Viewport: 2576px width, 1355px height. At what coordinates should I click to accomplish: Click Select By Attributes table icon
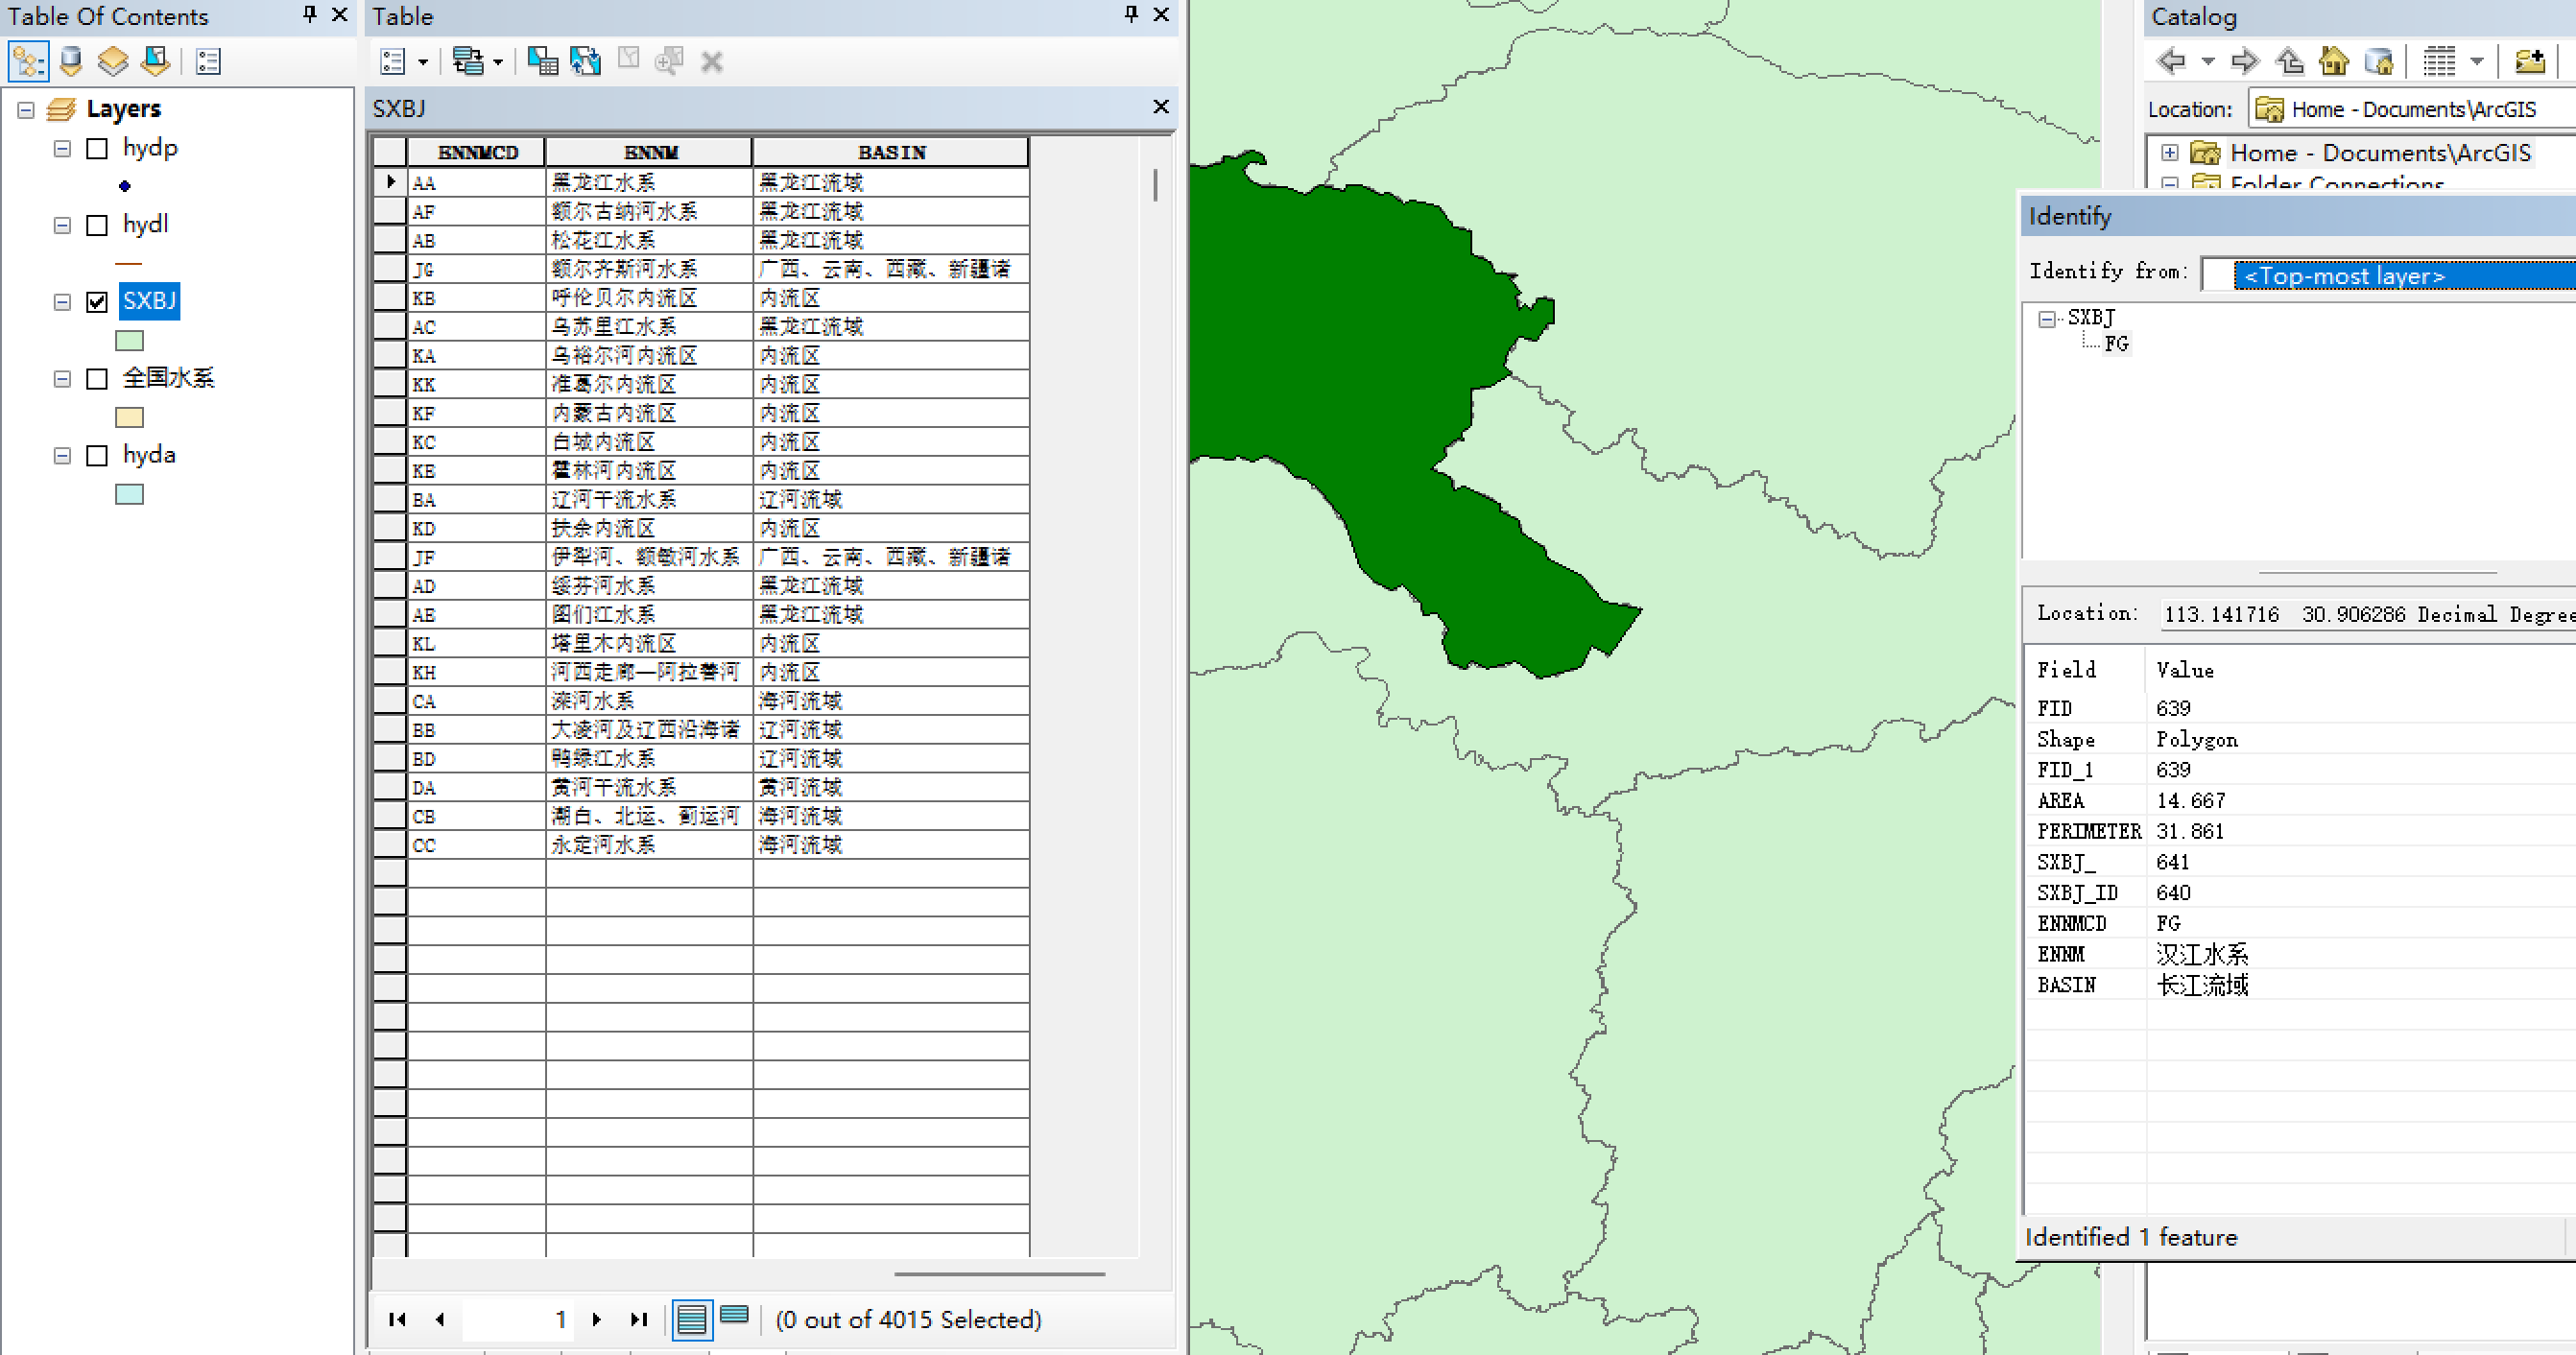point(542,62)
